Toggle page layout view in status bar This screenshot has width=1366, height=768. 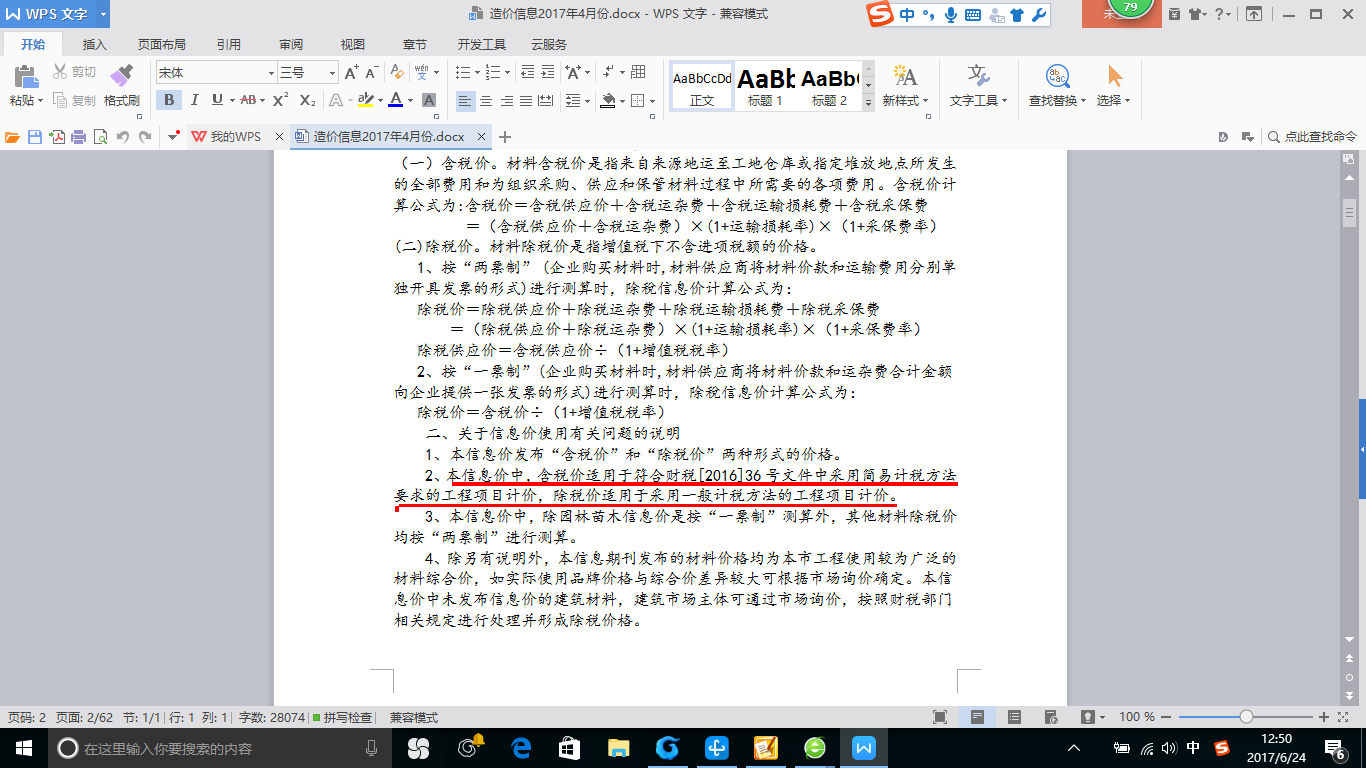tap(977, 717)
